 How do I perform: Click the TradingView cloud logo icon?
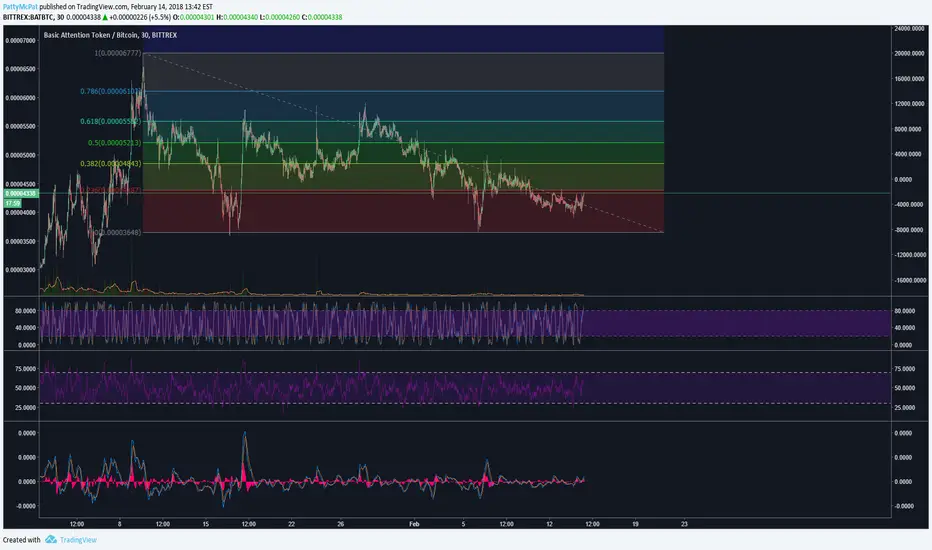[51, 539]
